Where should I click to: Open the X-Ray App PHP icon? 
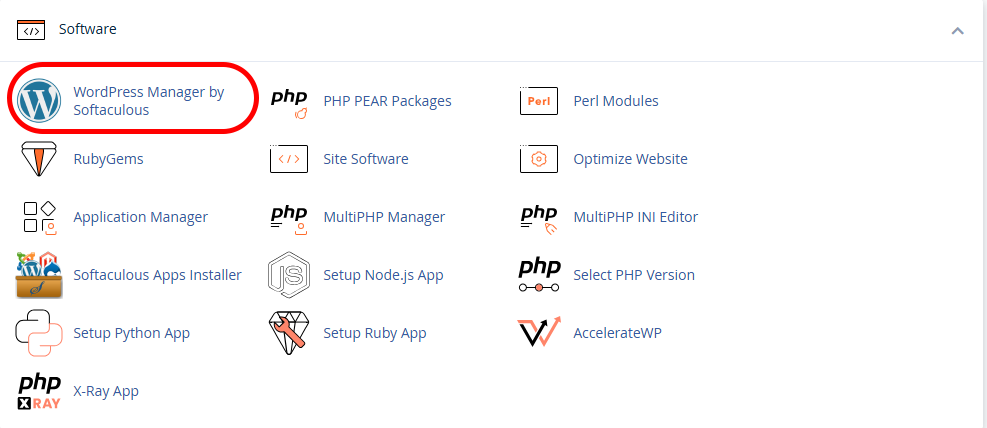38,391
